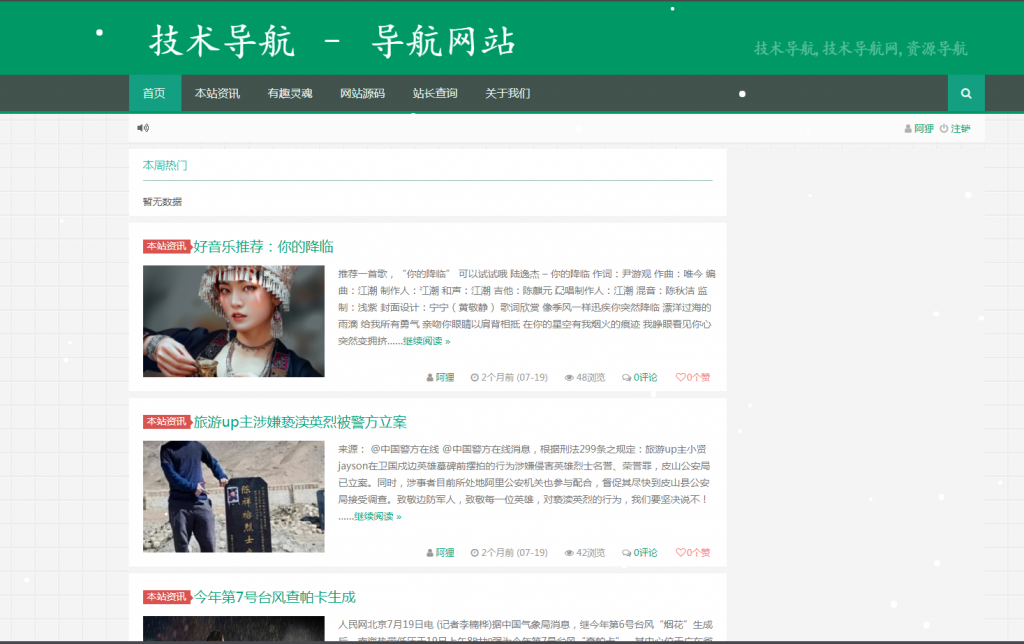1024x644 pixels.
Task: Click date 2个月前 (07-19) on 旅游up主 post
Action: pos(514,553)
